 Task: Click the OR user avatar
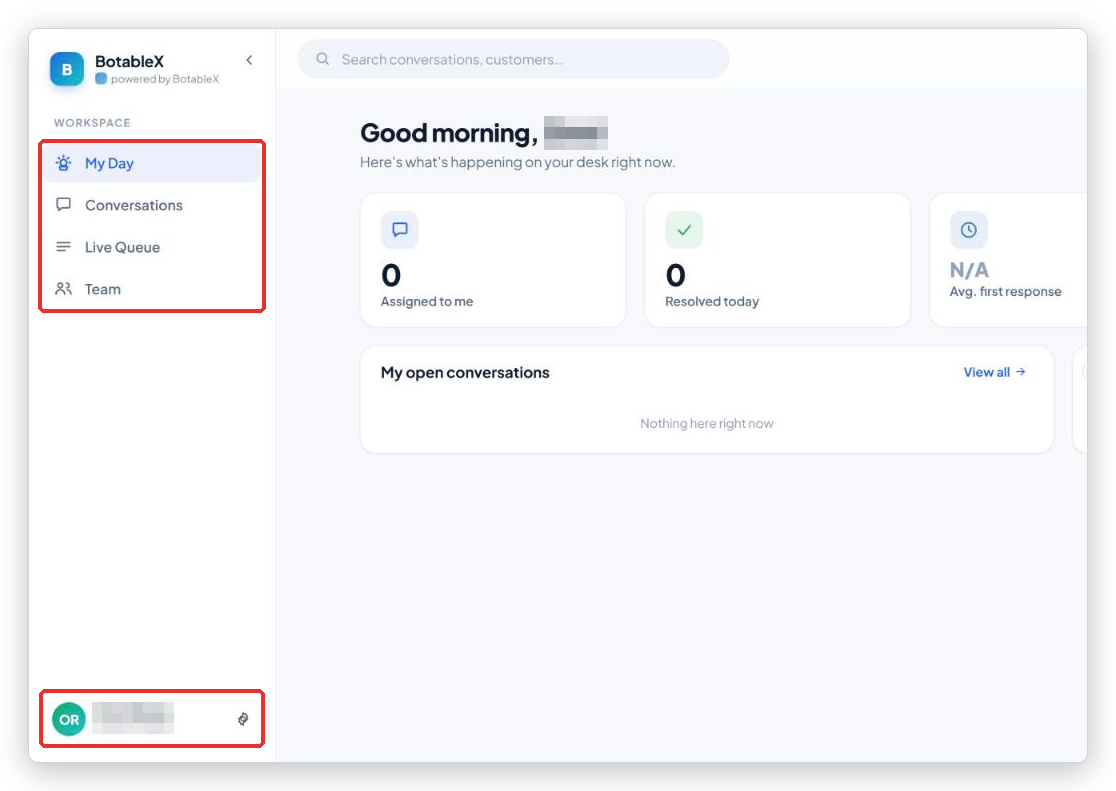(69, 719)
